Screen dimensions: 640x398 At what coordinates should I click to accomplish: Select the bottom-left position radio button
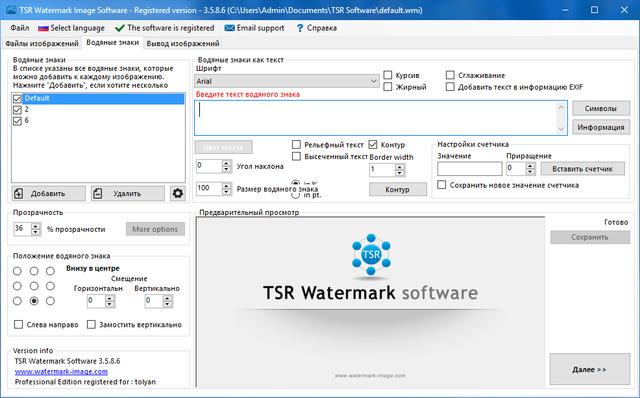click(17, 301)
